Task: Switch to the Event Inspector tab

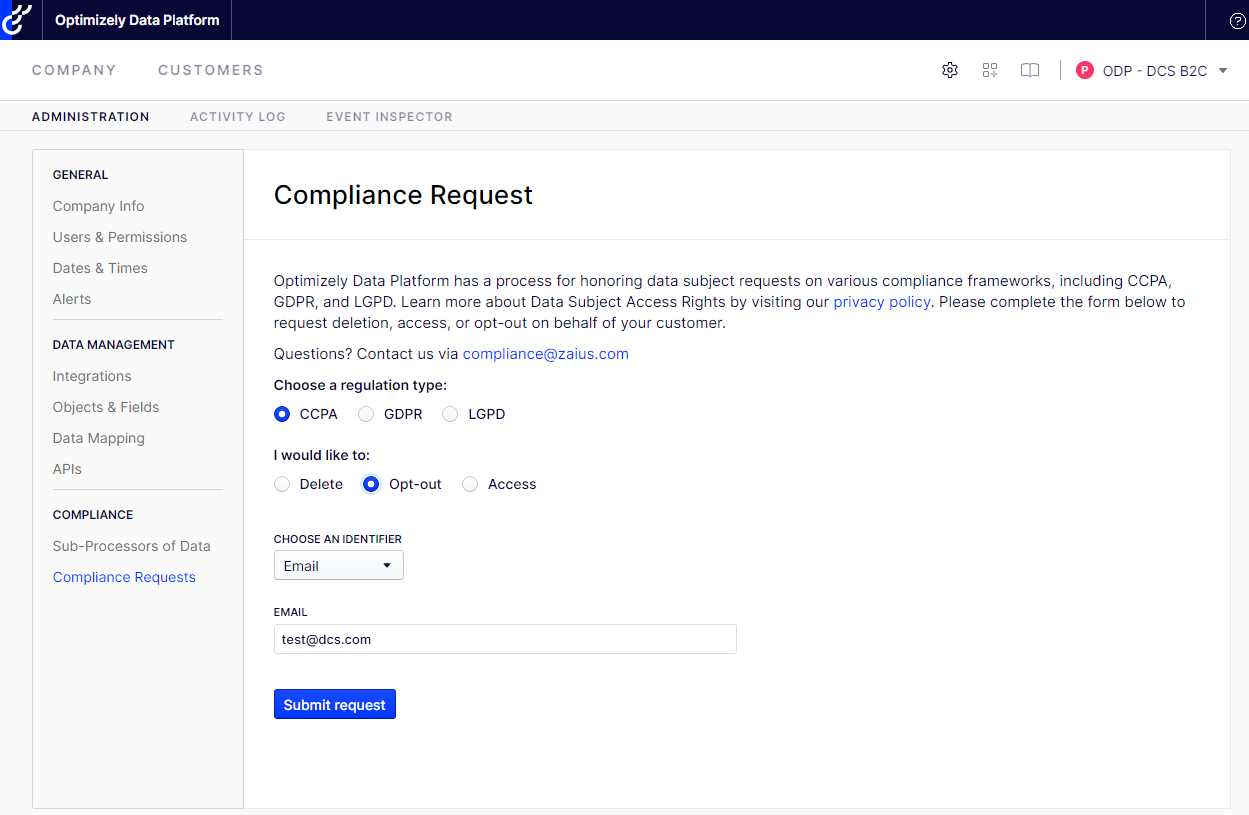Action: coord(389,116)
